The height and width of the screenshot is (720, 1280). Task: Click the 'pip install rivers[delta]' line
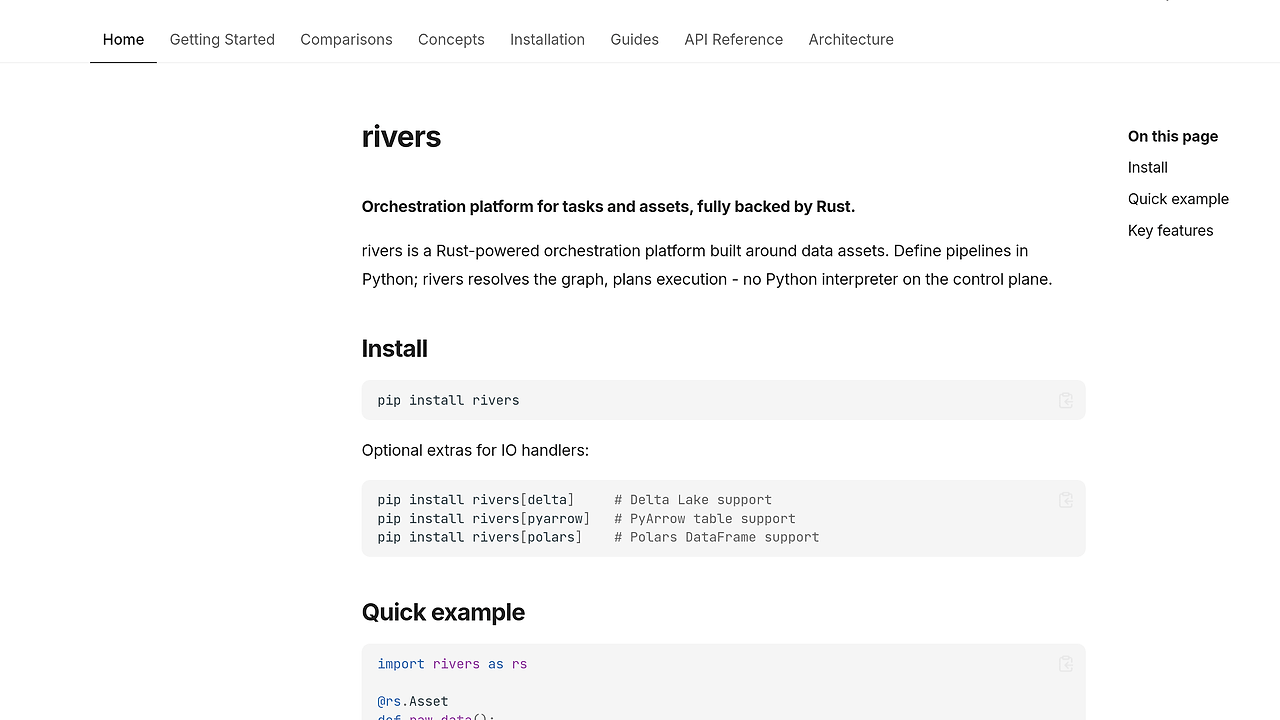476,500
